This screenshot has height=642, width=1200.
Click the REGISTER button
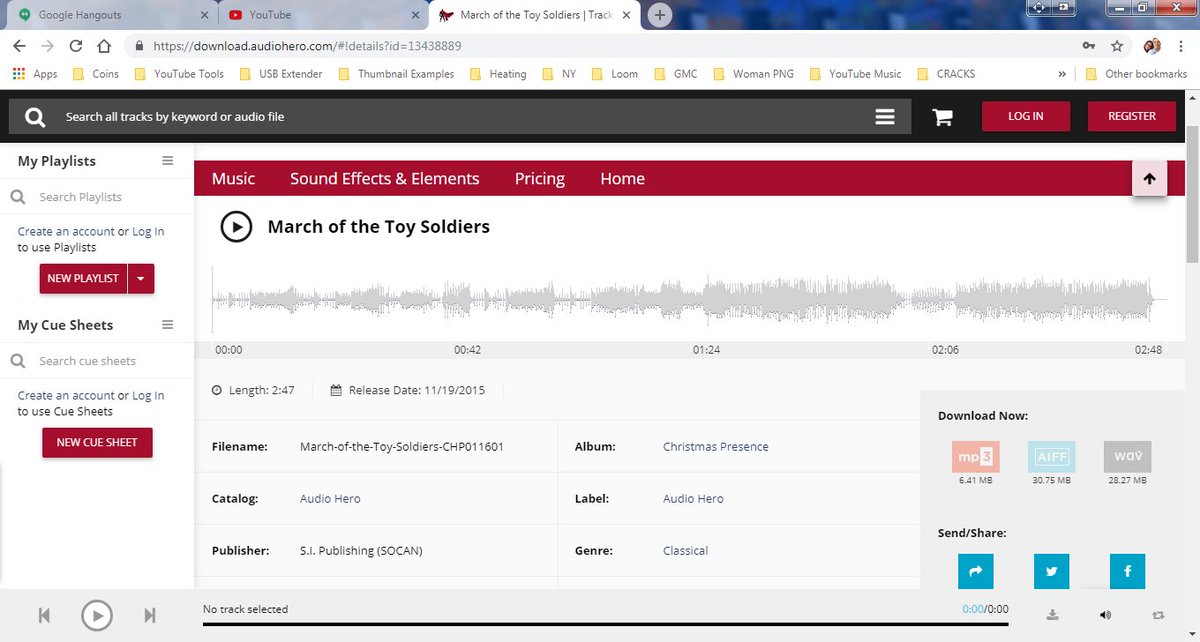coord(1132,116)
